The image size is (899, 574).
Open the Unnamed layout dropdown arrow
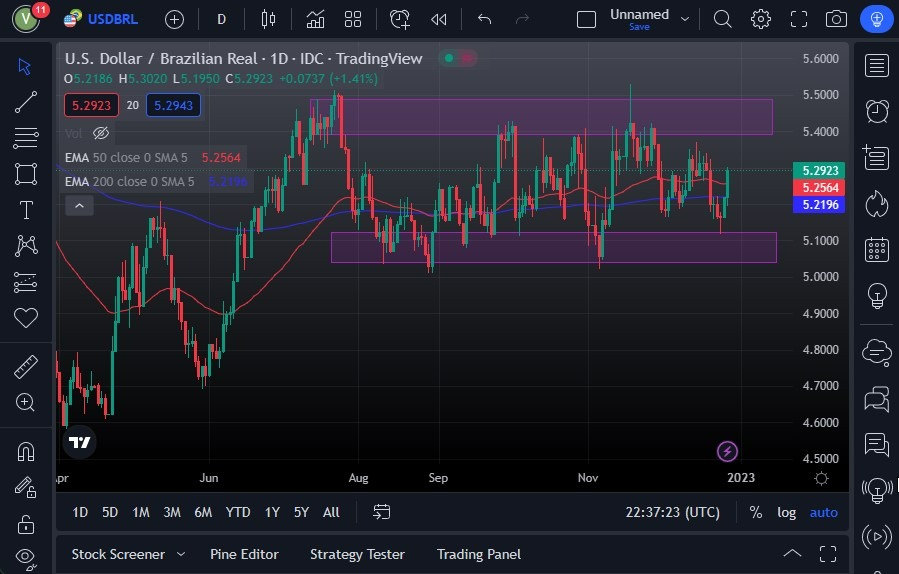coord(685,19)
